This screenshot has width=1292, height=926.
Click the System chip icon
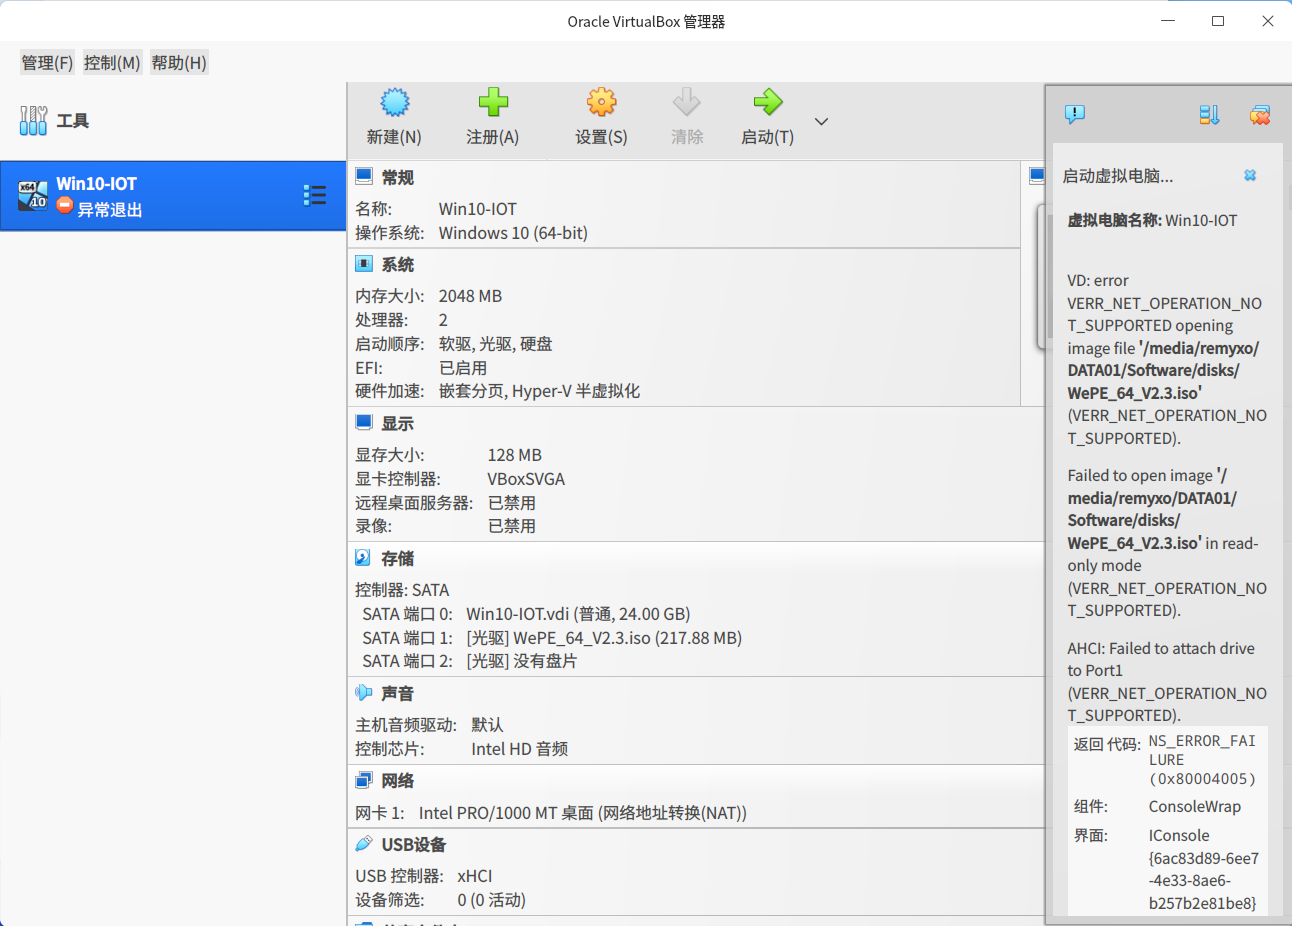pyautogui.click(x=364, y=264)
